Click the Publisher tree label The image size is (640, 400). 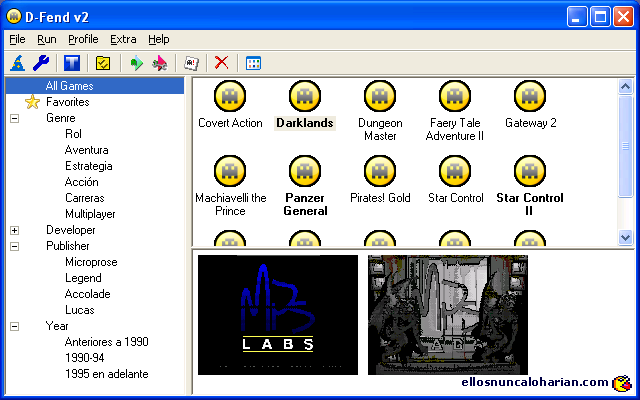pos(67,246)
